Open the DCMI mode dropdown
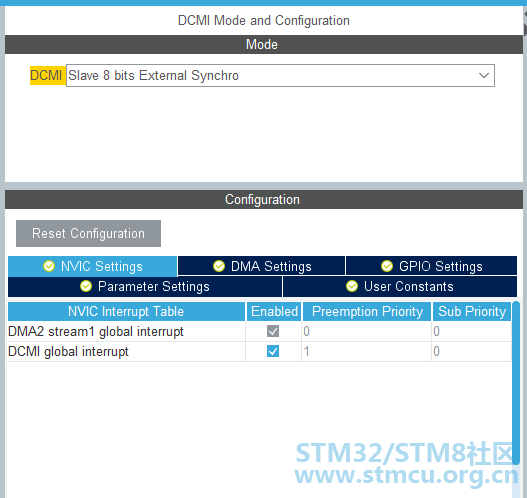527x498 pixels. click(280, 76)
